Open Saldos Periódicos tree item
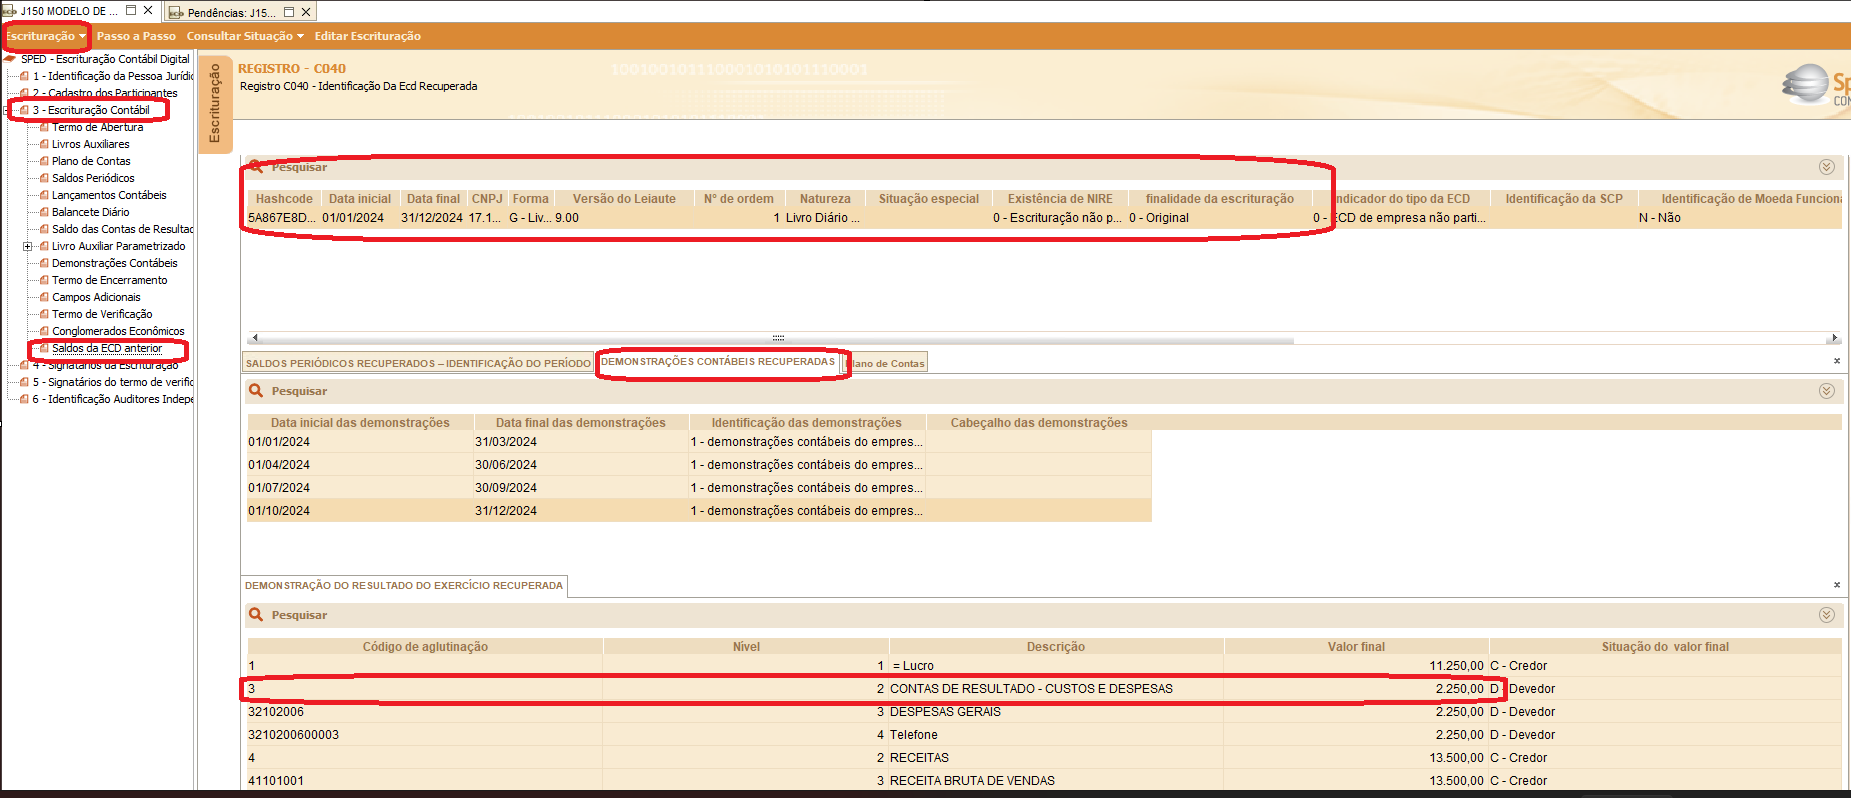This screenshot has height=798, width=1851. 93,178
